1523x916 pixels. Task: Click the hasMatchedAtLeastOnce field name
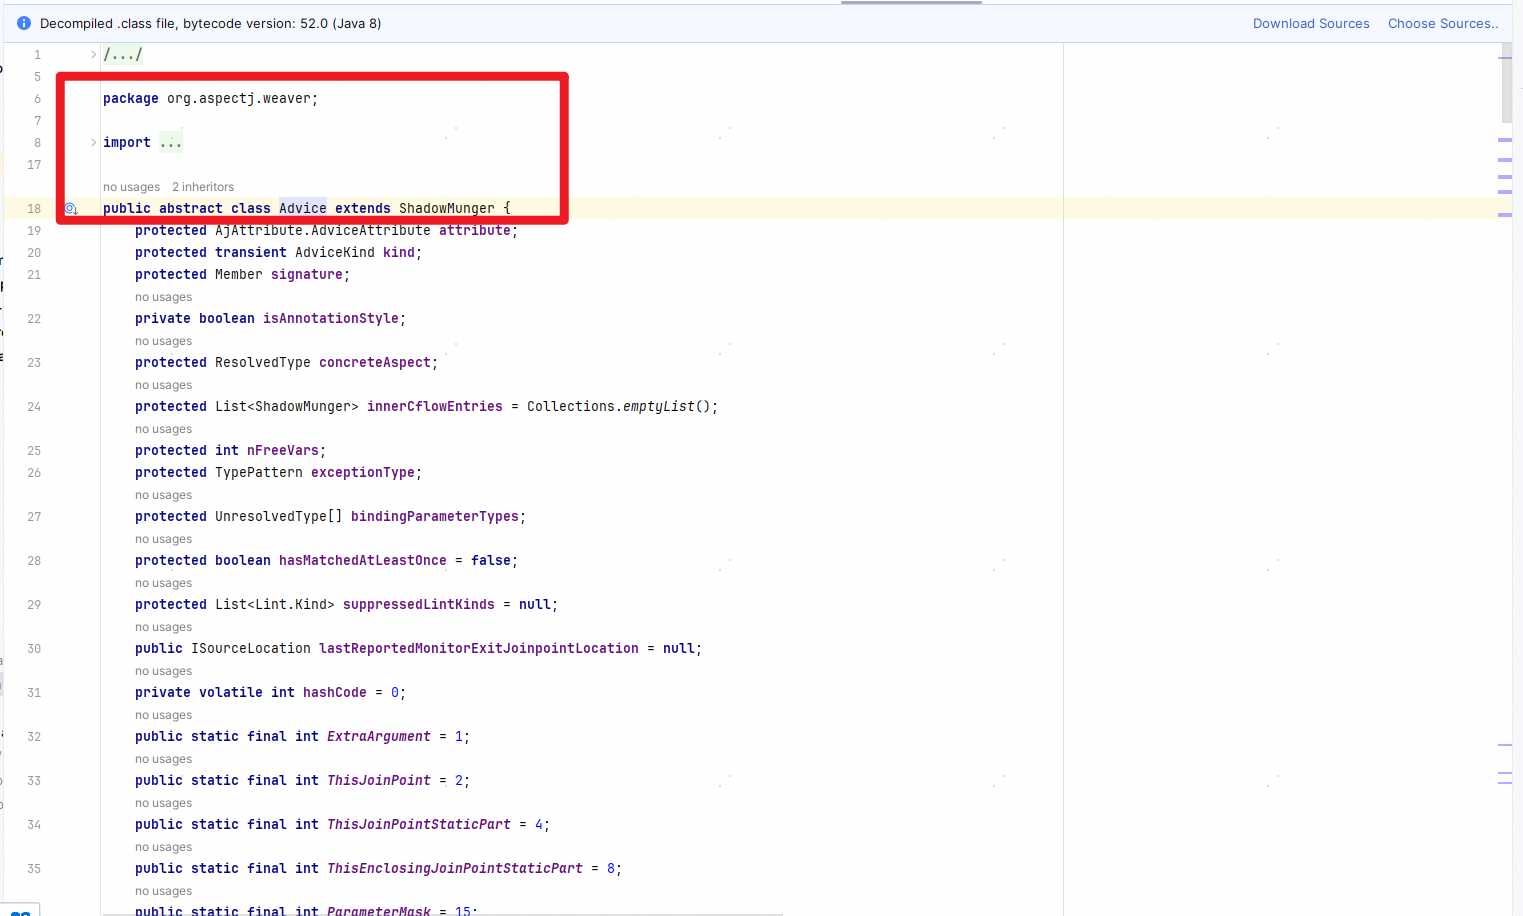point(363,561)
